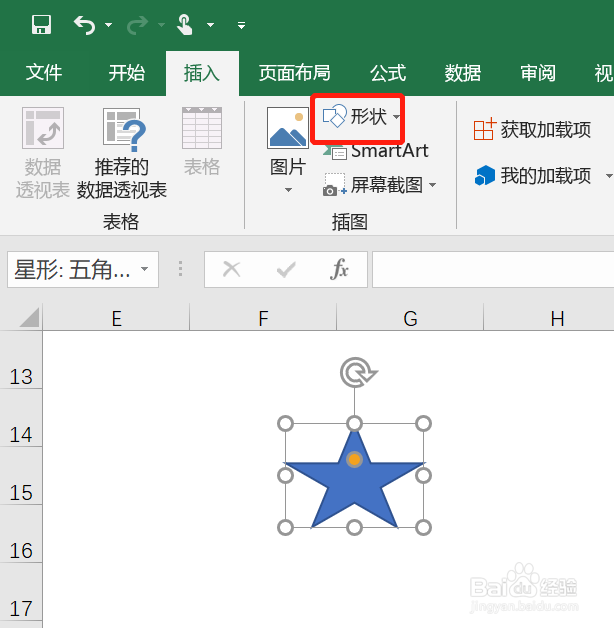Select column G header
Image resolution: width=614 pixels, height=628 pixels.
[x=410, y=319]
